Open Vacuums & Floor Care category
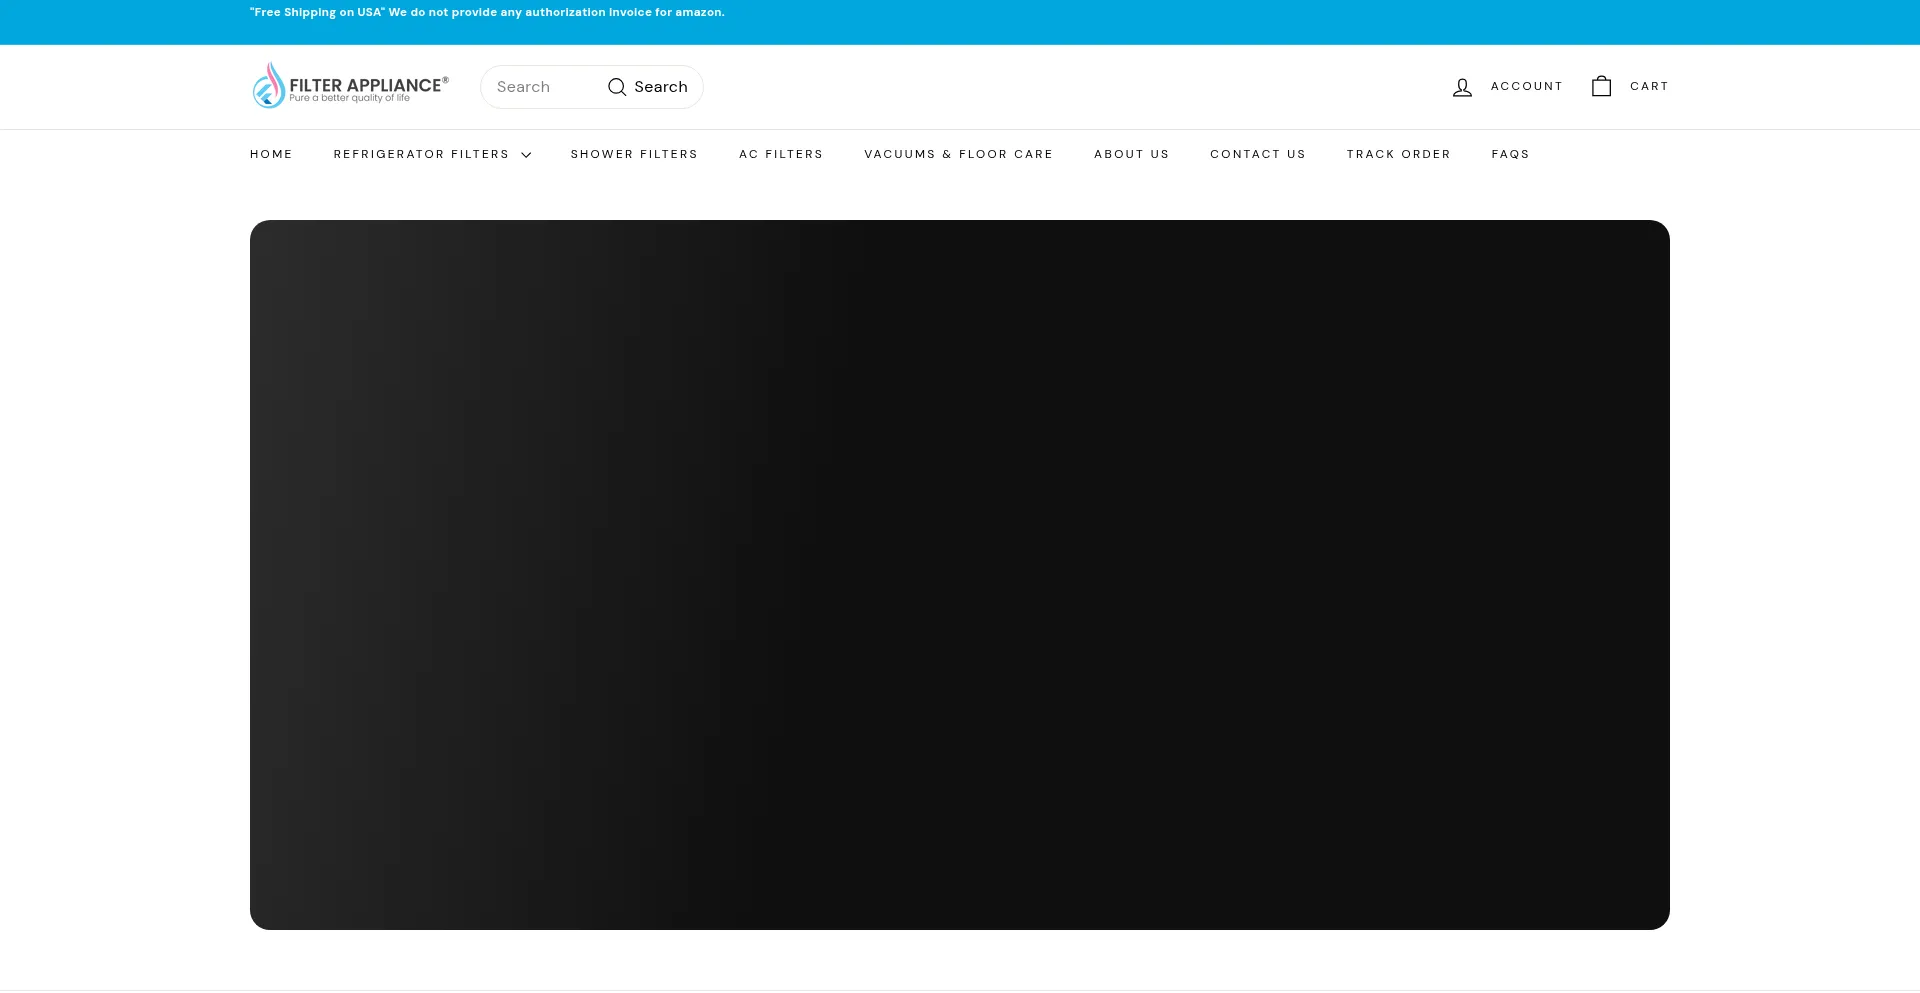The height and width of the screenshot is (993, 1920). 958,154
